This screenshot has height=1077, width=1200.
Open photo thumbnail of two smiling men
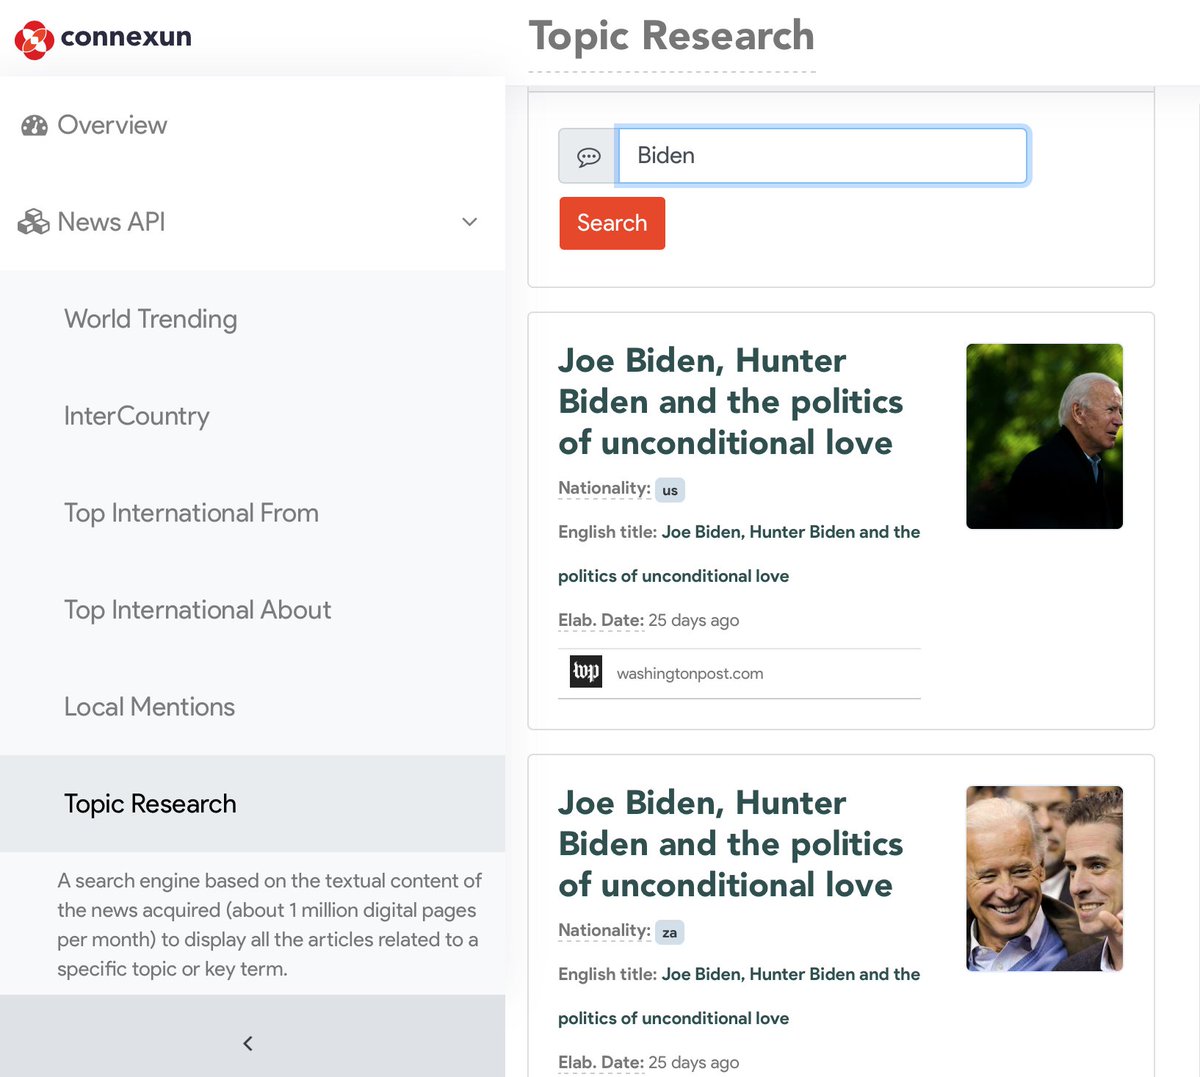1044,878
